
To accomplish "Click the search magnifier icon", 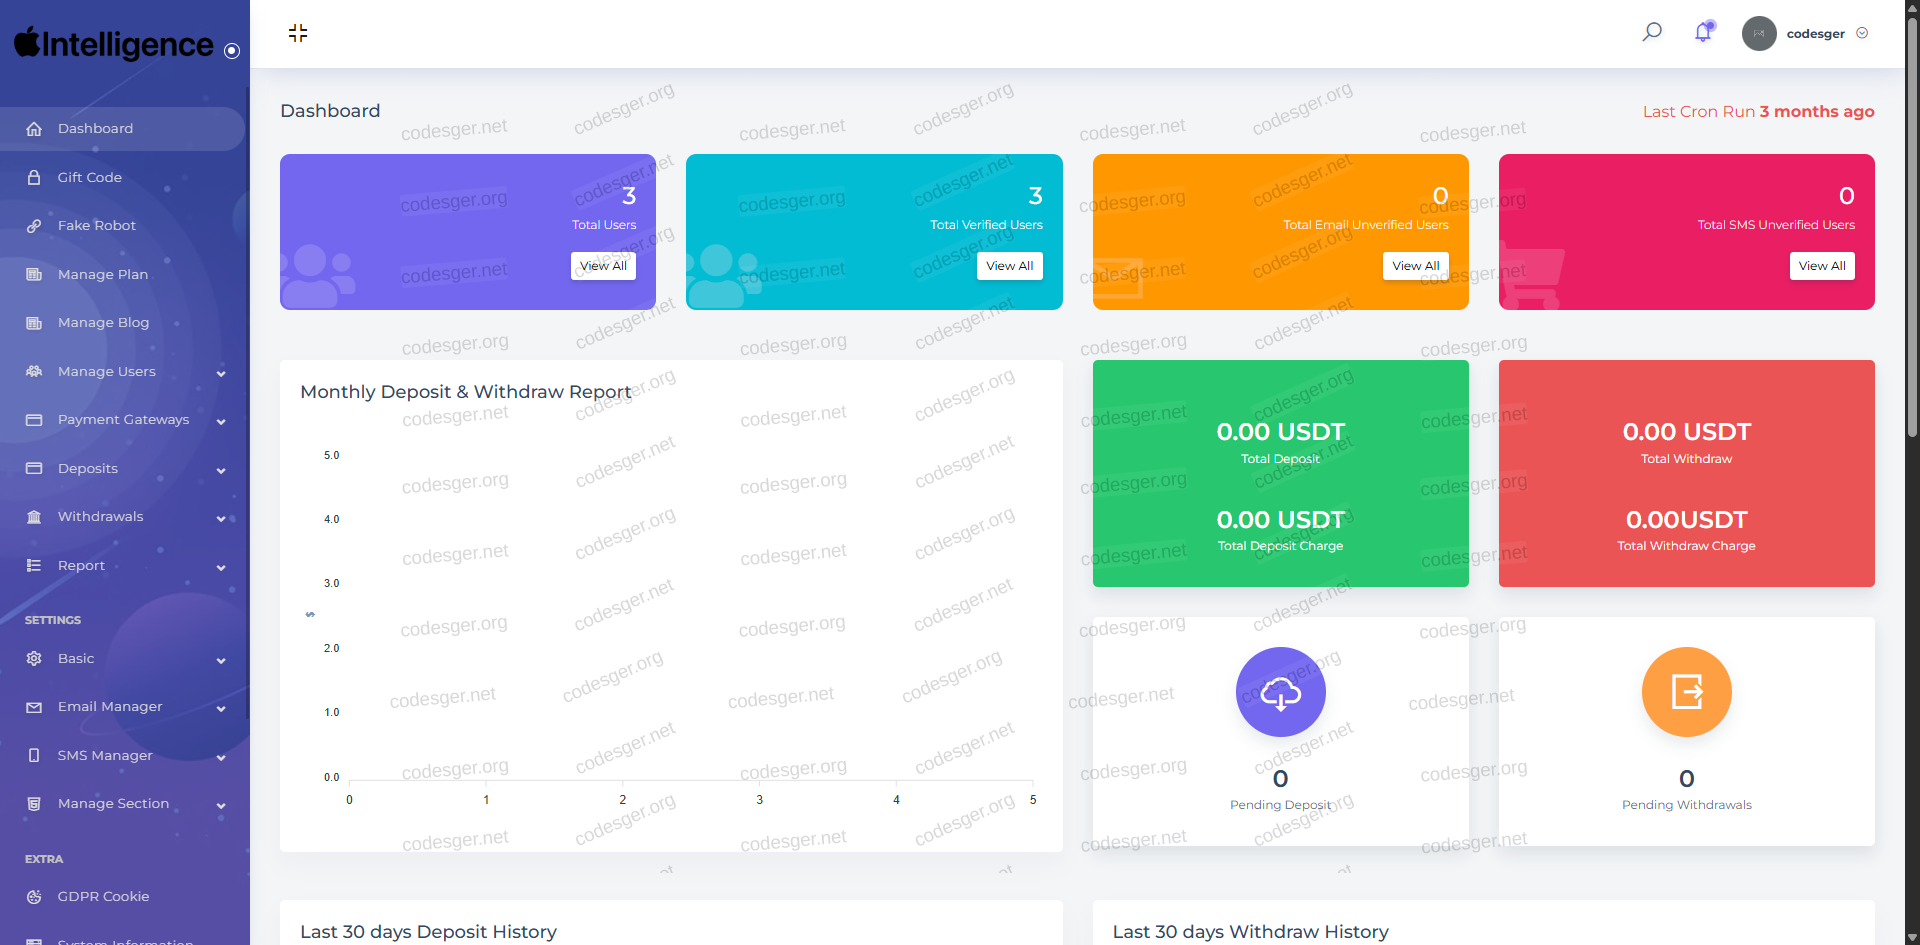I will click(x=1652, y=32).
